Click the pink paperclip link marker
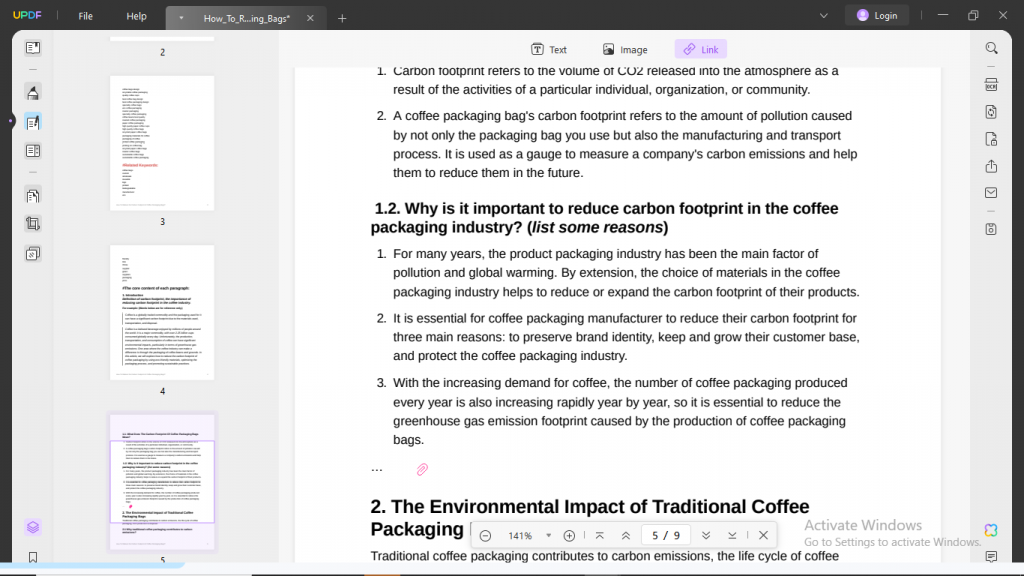This screenshot has height=576, width=1024. coord(422,469)
